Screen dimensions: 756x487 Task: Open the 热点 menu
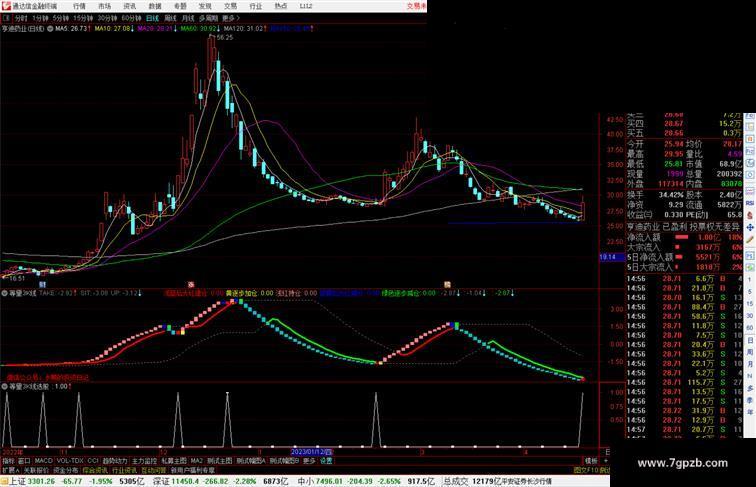pyautogui.click(x=281, y=6)
